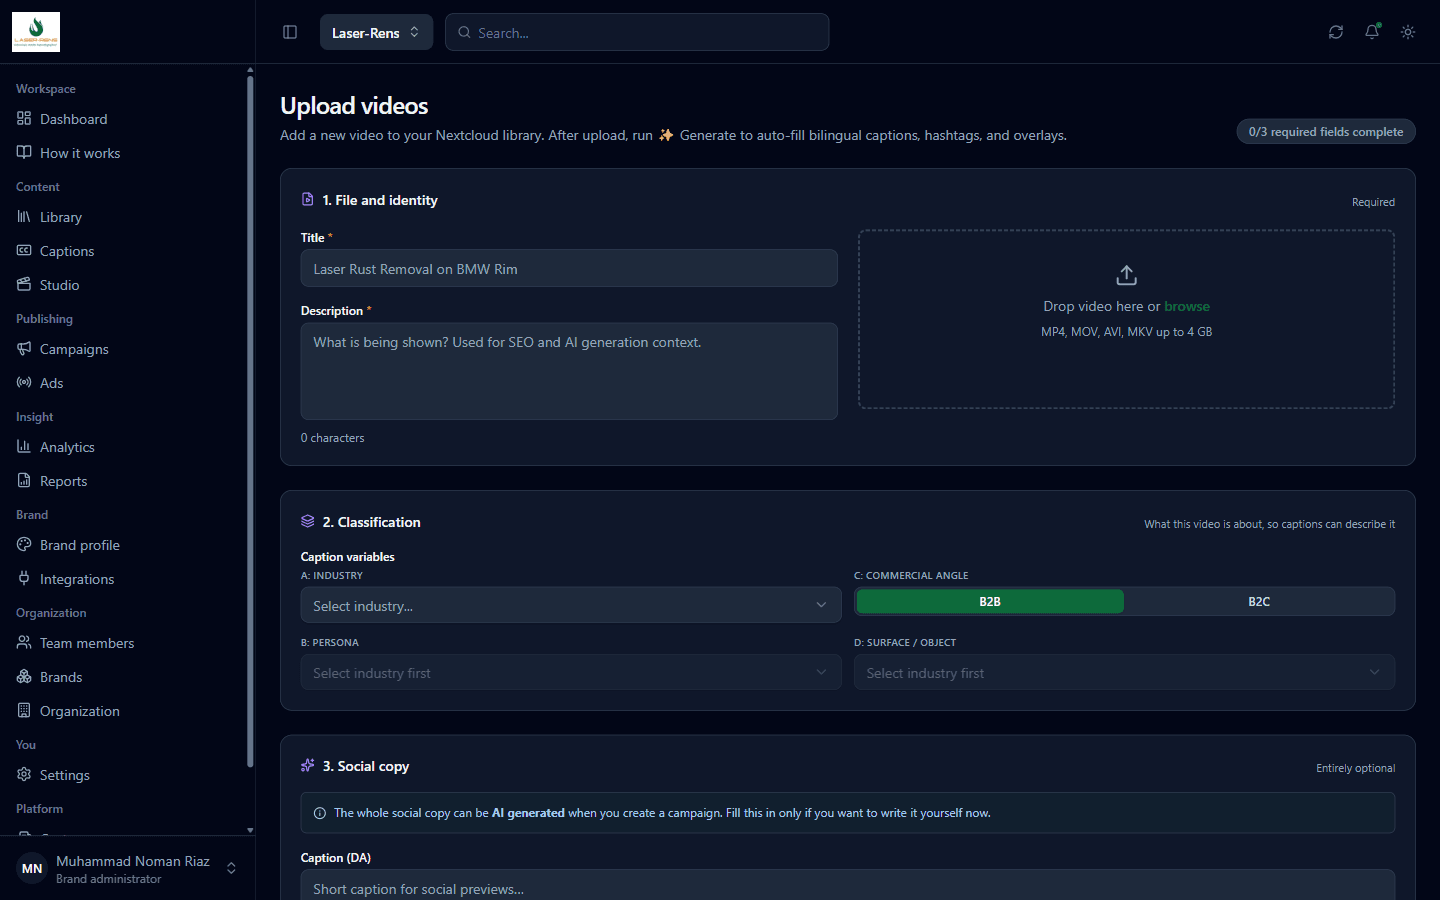1440x900 pixels.
Task: Open the Campaigns page label
Action: [x=74, y=349]
